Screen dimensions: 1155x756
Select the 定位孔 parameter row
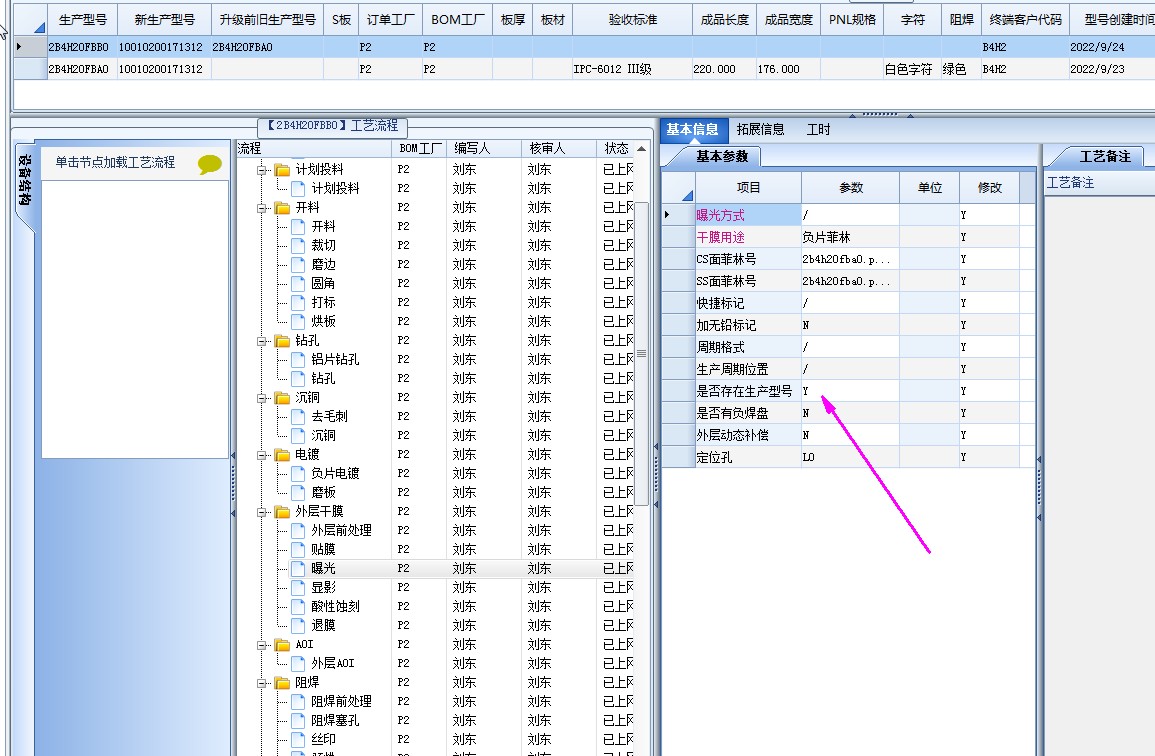[x=848, y=458]
